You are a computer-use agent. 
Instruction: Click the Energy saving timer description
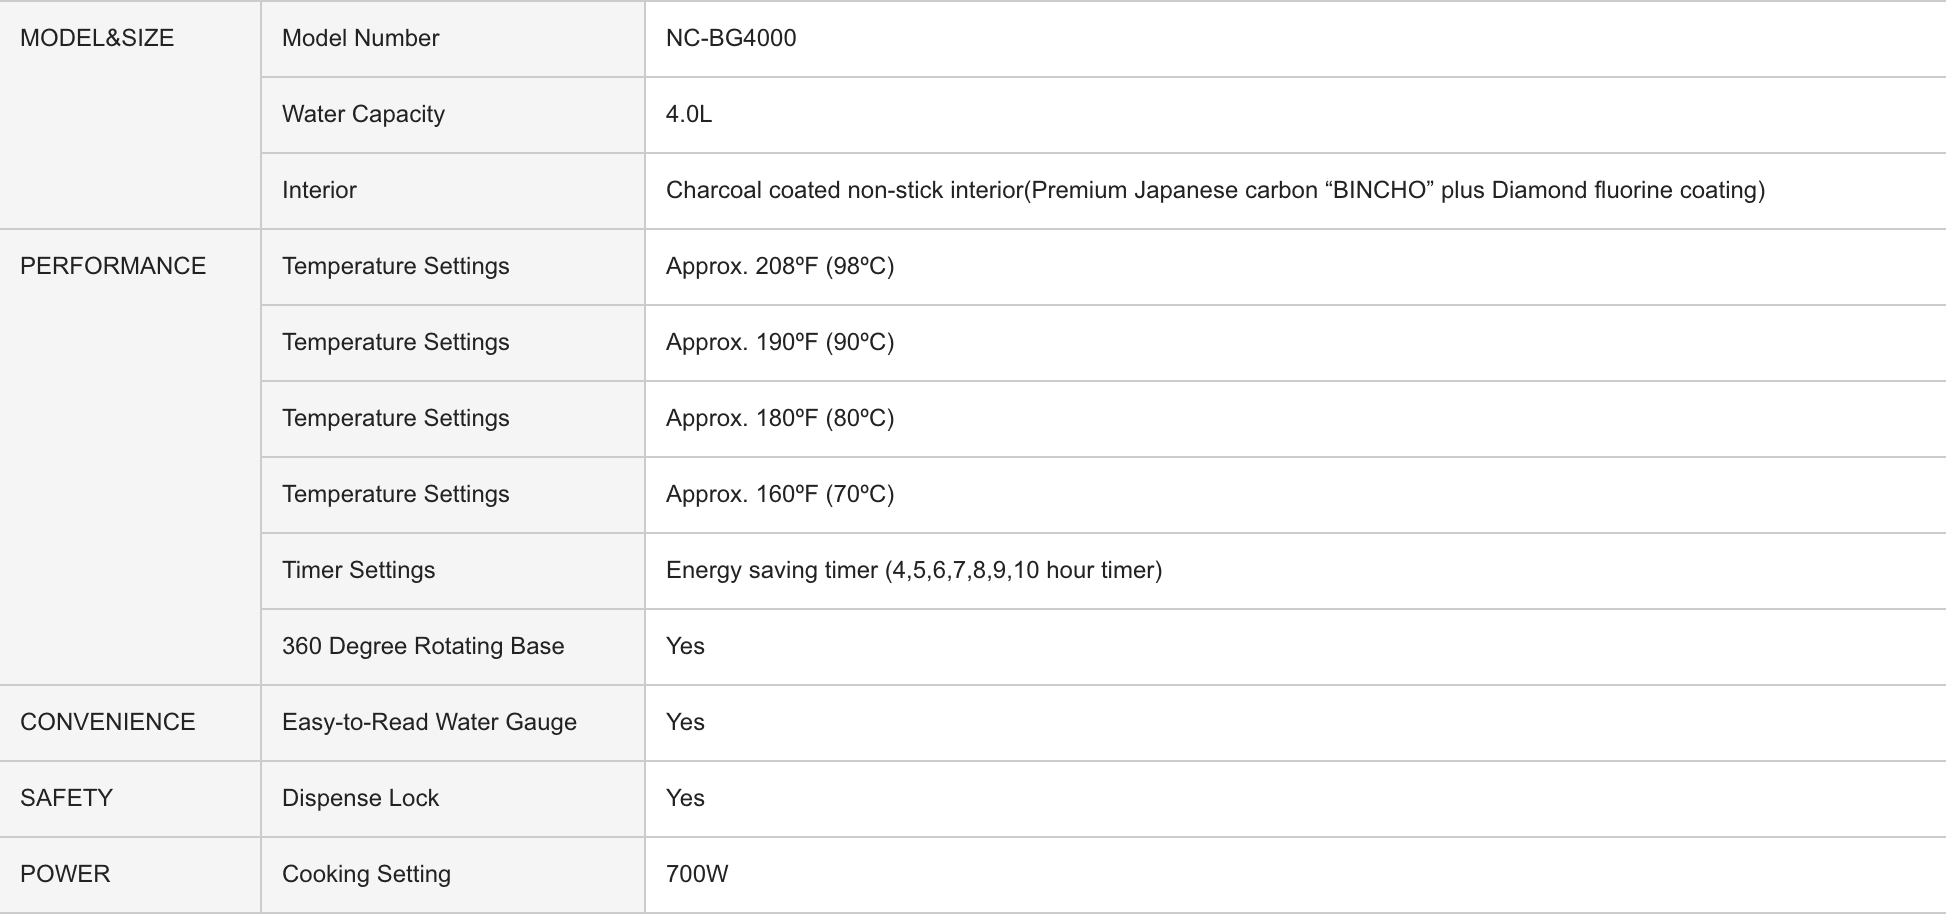pos(914,570)
